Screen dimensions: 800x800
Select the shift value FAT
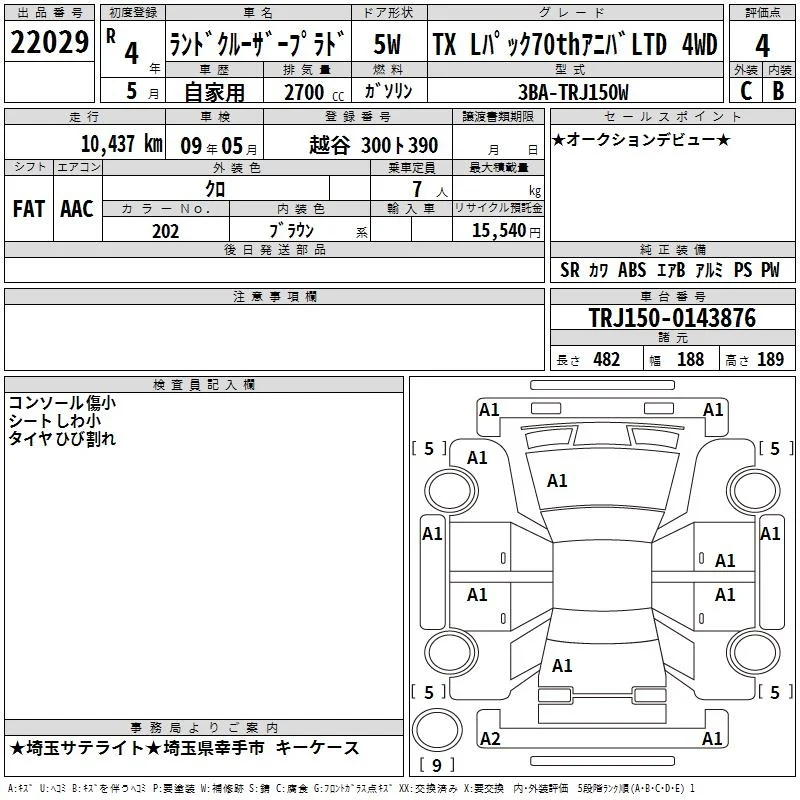(x=29, y=209)
